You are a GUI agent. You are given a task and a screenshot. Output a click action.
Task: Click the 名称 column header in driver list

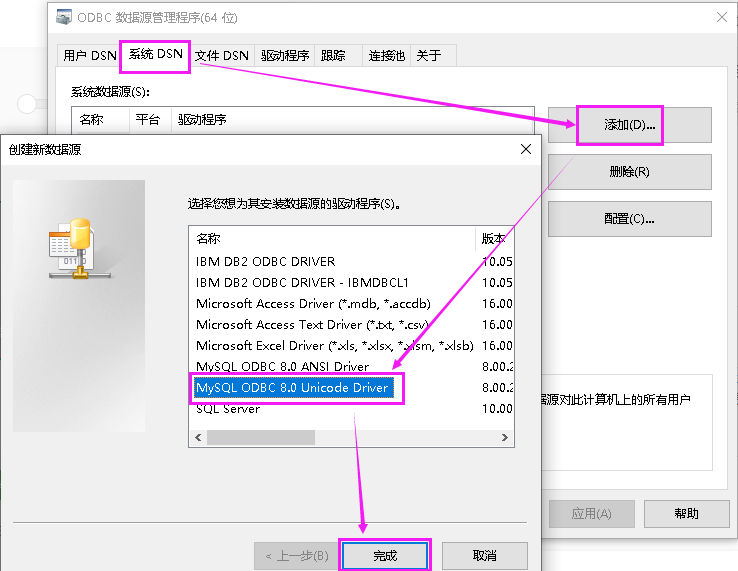(332, 239)
